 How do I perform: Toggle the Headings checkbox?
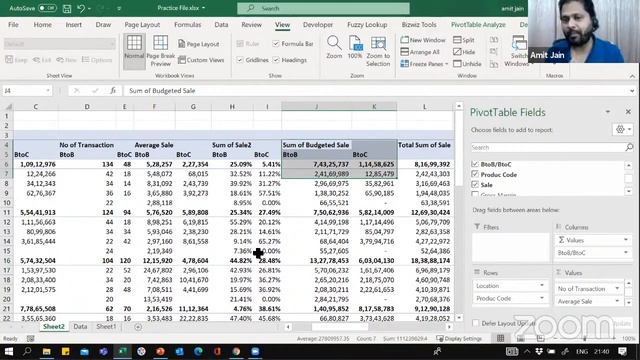click(x=276, y=60)
